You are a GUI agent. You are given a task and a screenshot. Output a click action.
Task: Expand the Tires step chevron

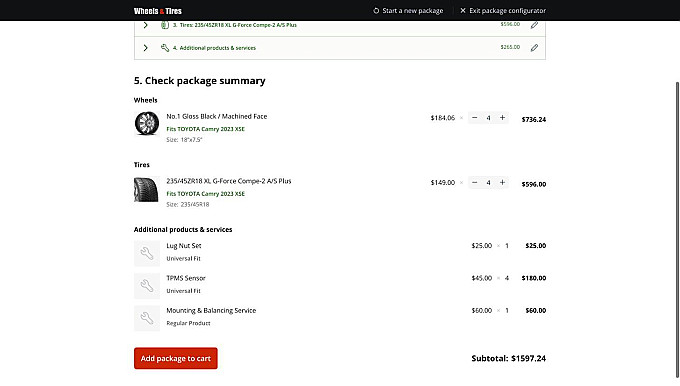click(x=146, y=25)
